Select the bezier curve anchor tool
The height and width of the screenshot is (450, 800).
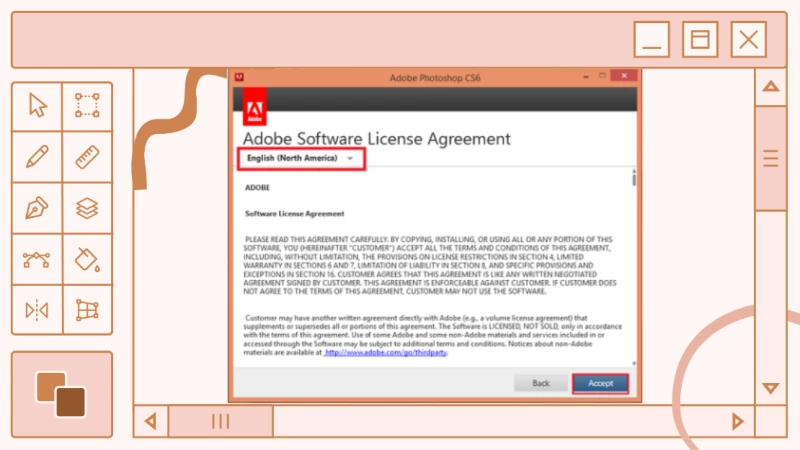click(x=37, y=259)
